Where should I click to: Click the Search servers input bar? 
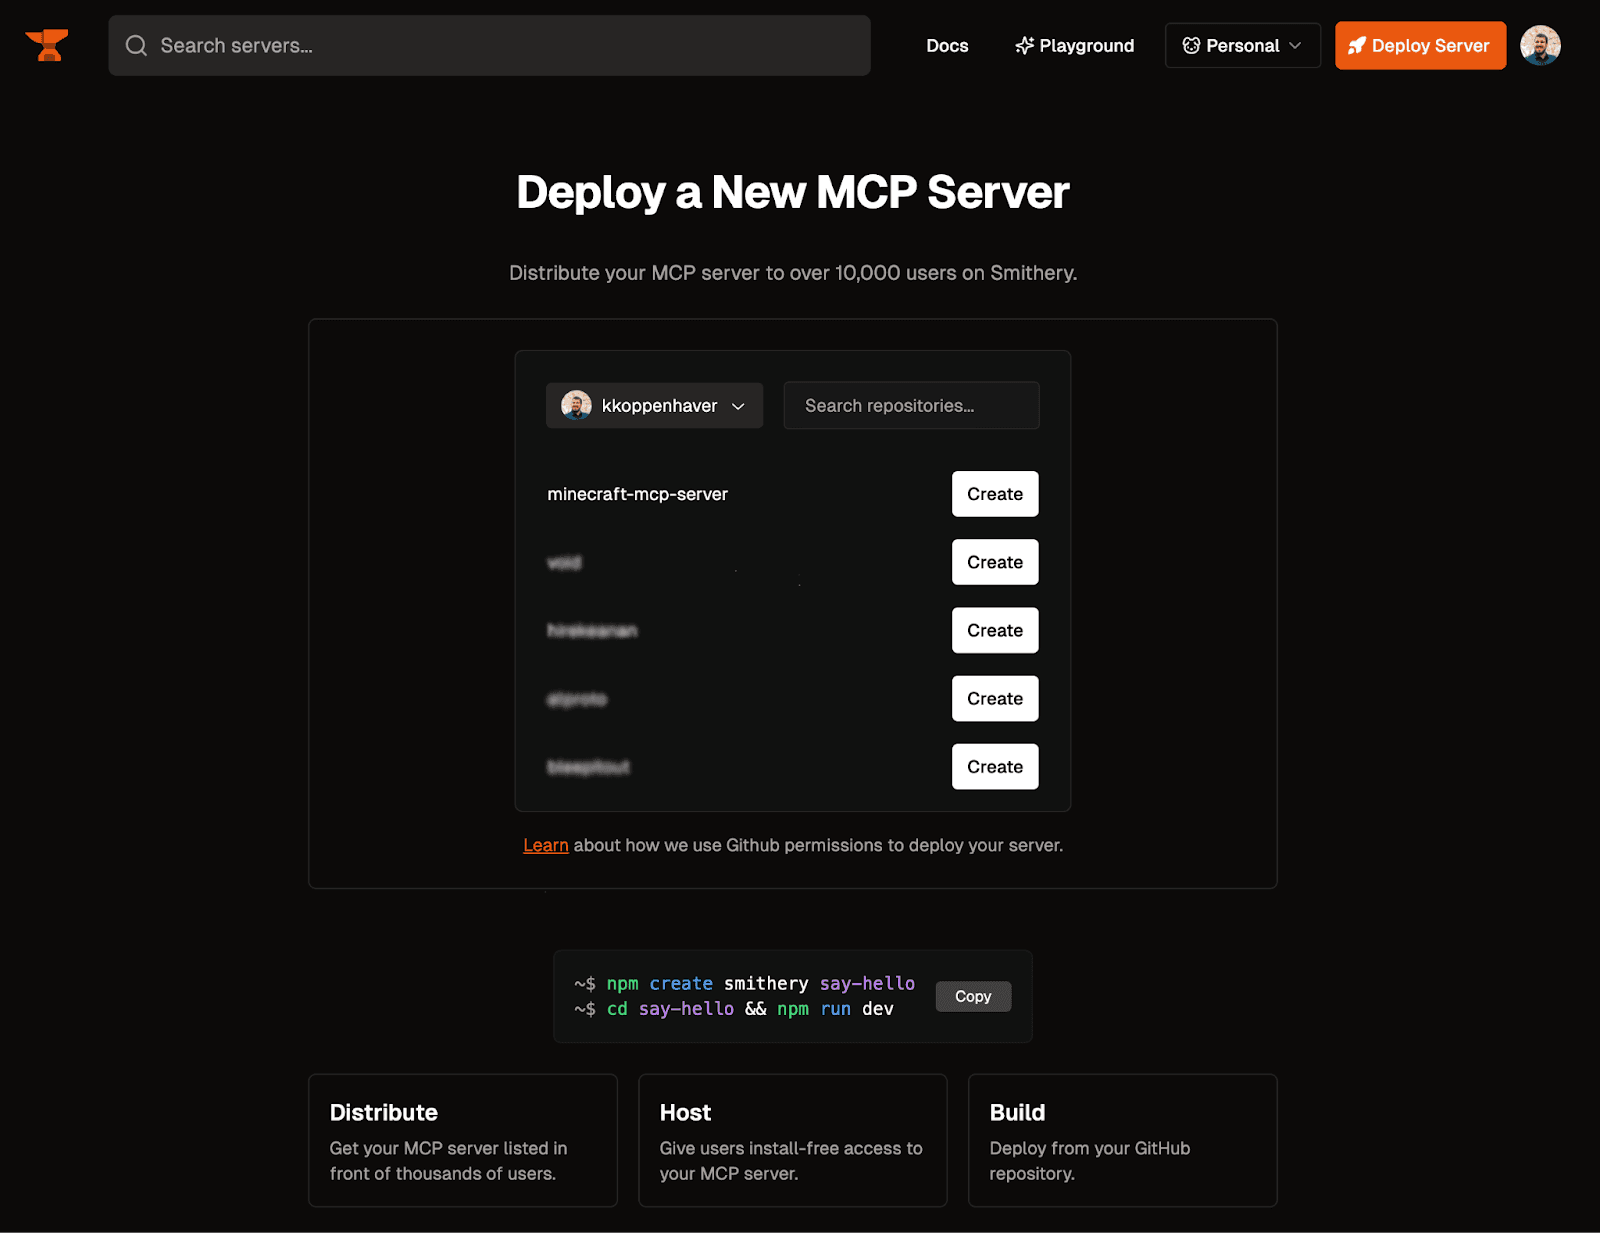point(489,45)
